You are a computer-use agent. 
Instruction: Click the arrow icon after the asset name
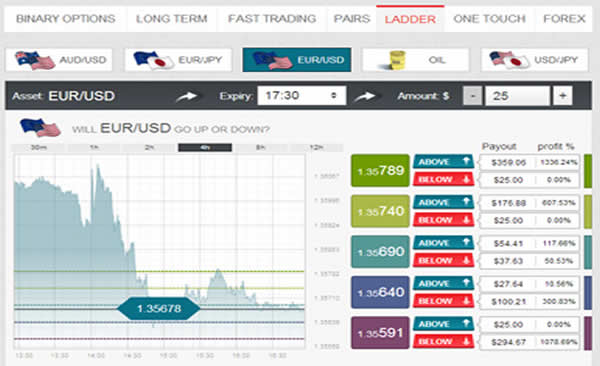(x=187, y=96)
